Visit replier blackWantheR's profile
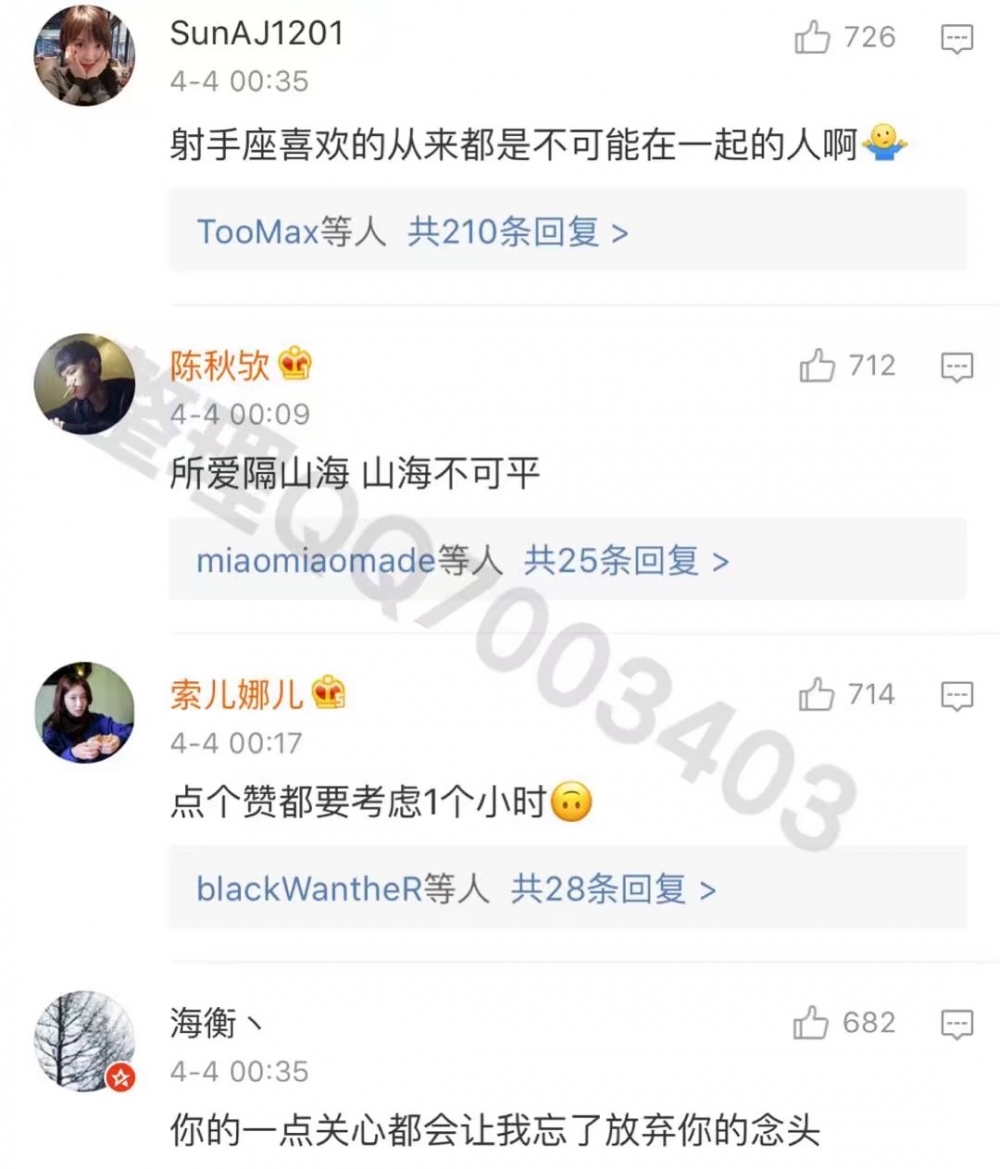 pos(309,889)
